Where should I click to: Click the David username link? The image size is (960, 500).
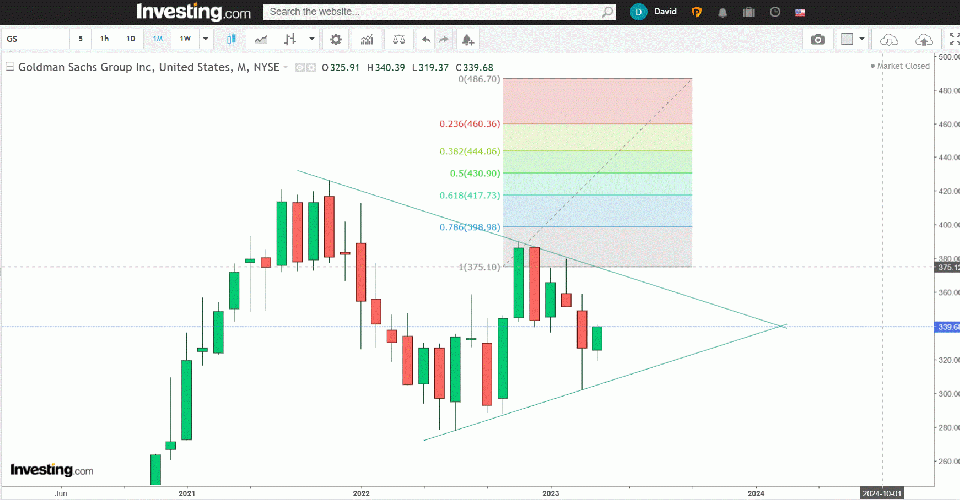tap(665, 11)
